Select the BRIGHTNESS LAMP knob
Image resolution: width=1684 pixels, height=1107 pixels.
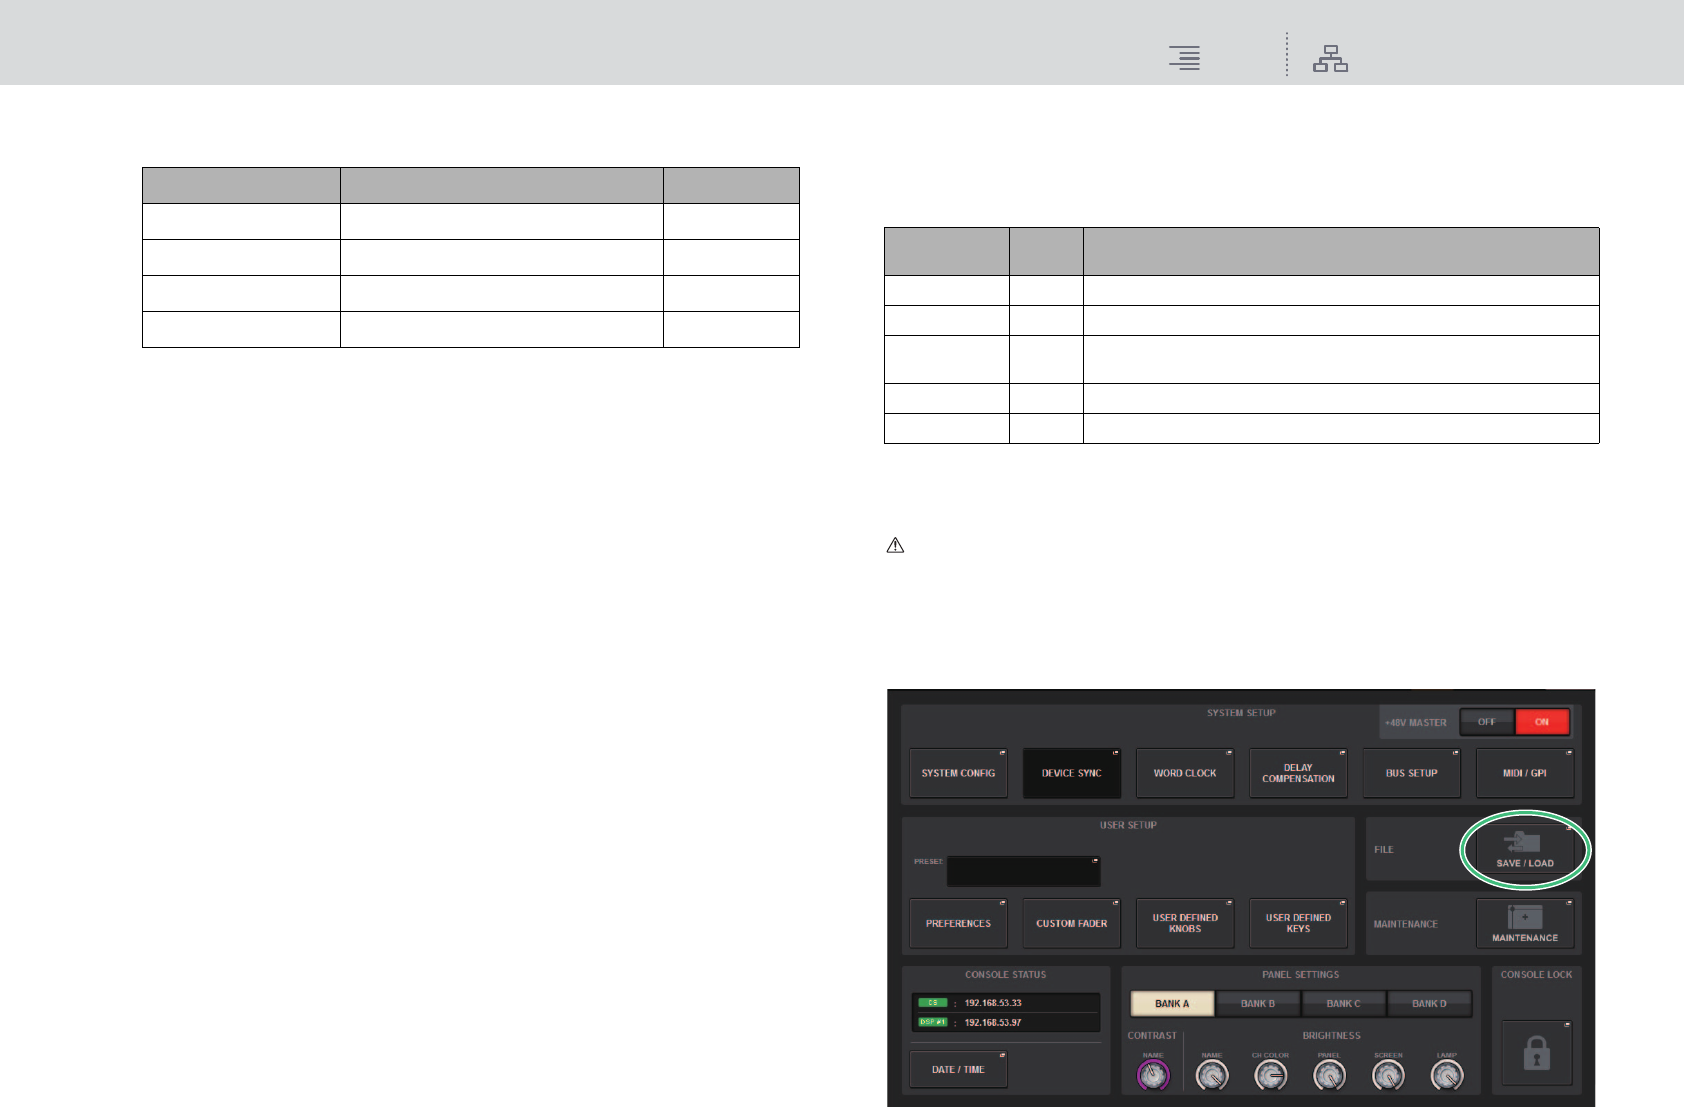(x=1447, y=1075)
